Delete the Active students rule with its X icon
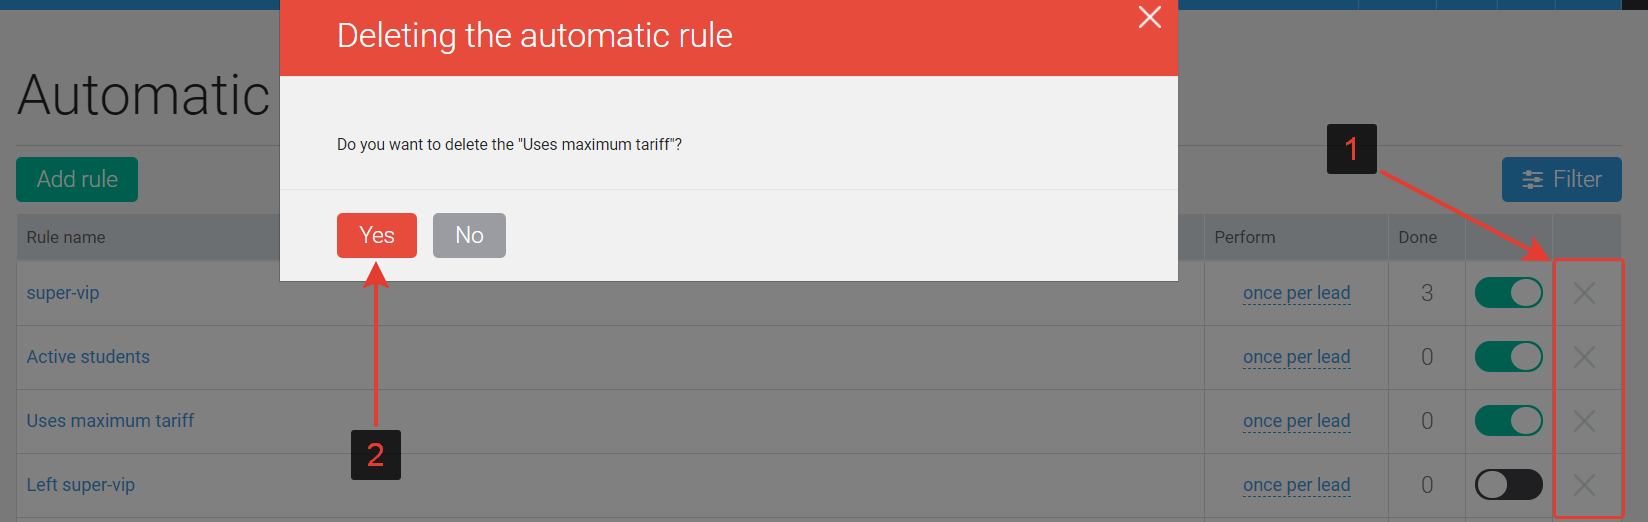1648x522 pixels. pyautogui.click(x=1584, y=357)
